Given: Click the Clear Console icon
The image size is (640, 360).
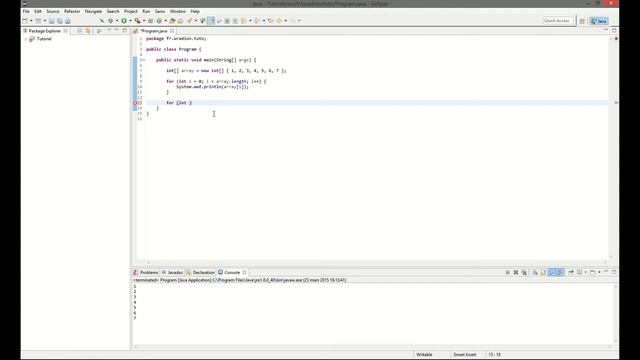Looking at the screenshot, I should [535, 272].
